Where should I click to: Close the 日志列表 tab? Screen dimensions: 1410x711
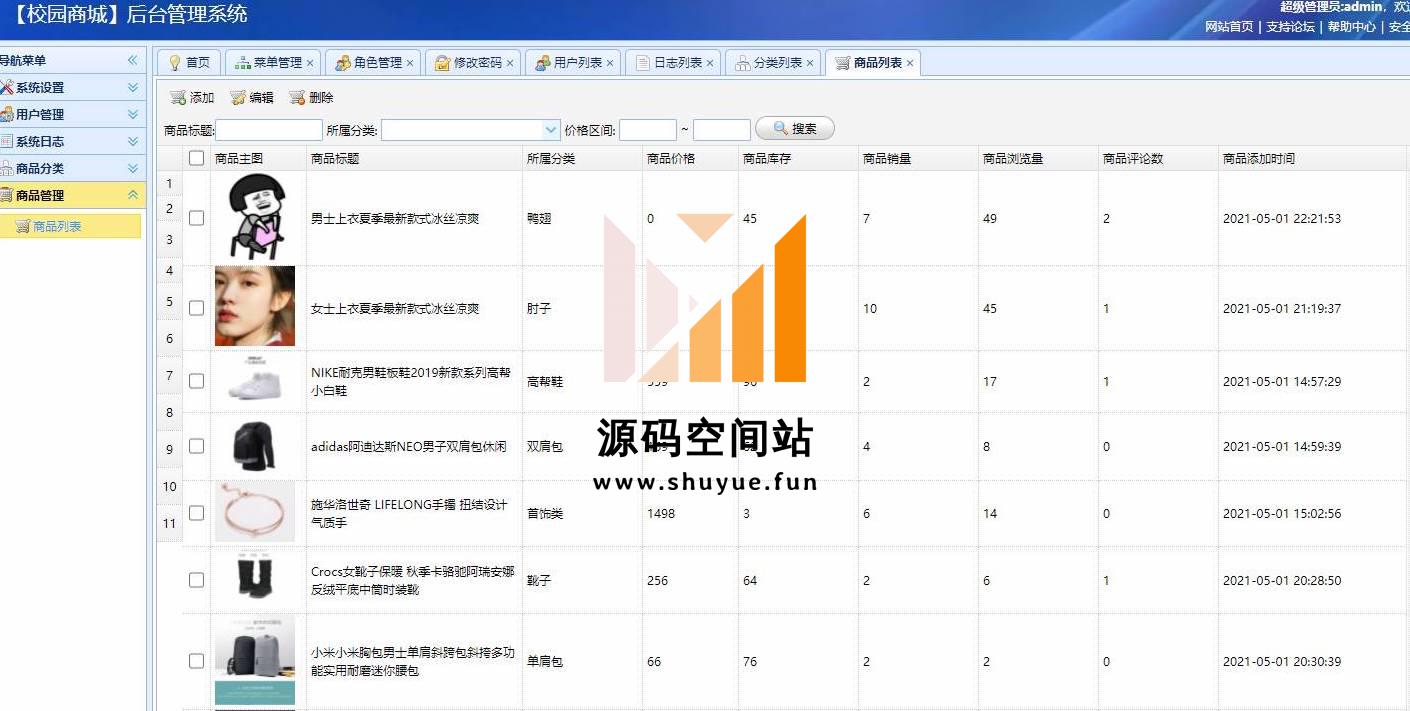point(710,63)
